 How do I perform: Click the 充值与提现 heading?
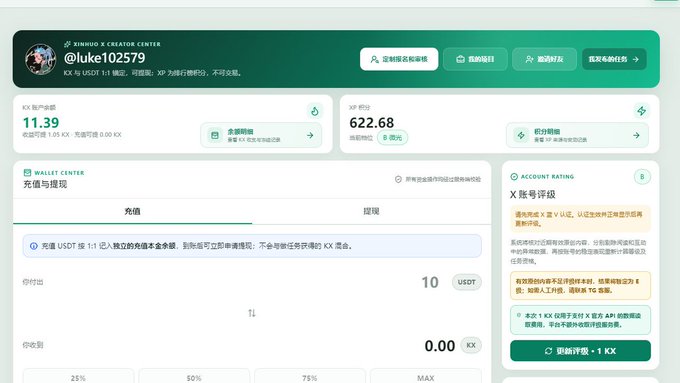(x=45, y=184)
